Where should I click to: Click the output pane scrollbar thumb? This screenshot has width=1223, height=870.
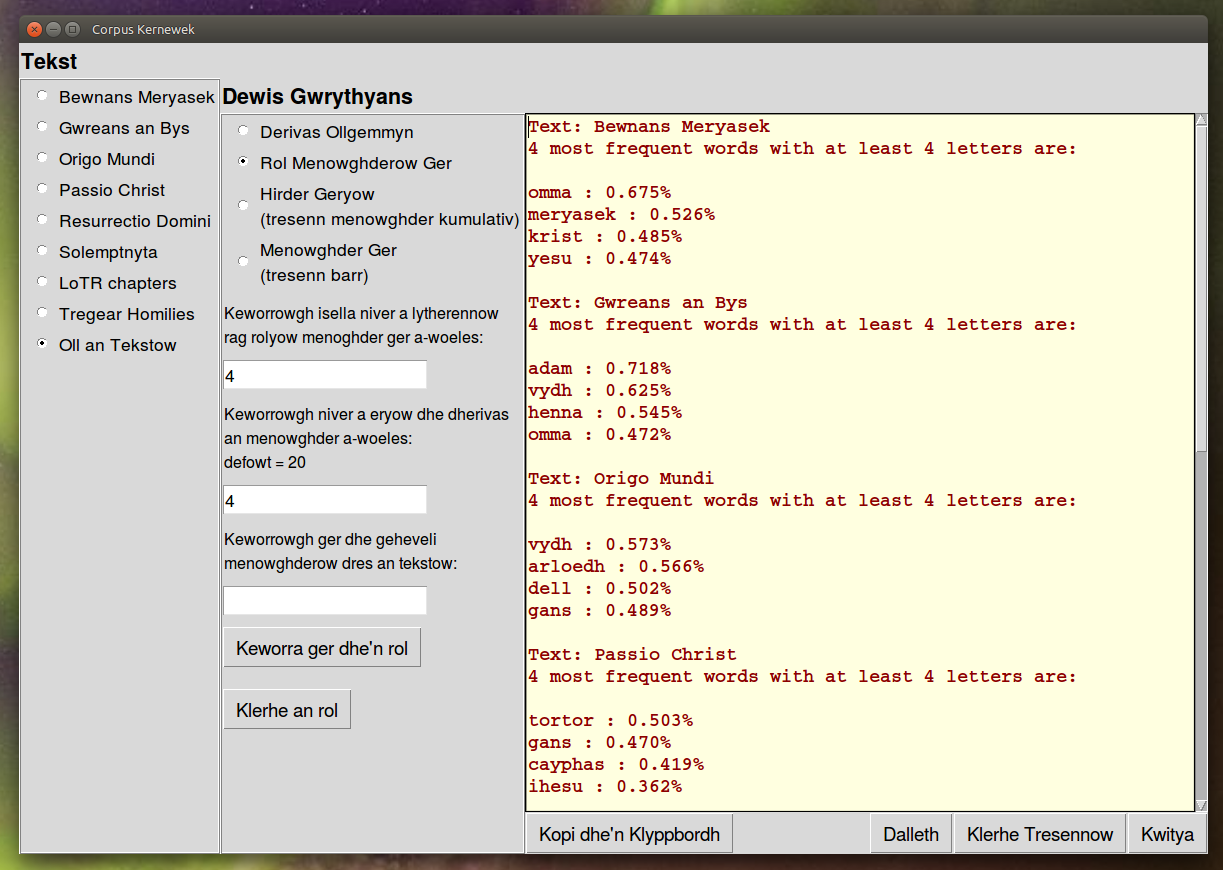(1201, 288)
